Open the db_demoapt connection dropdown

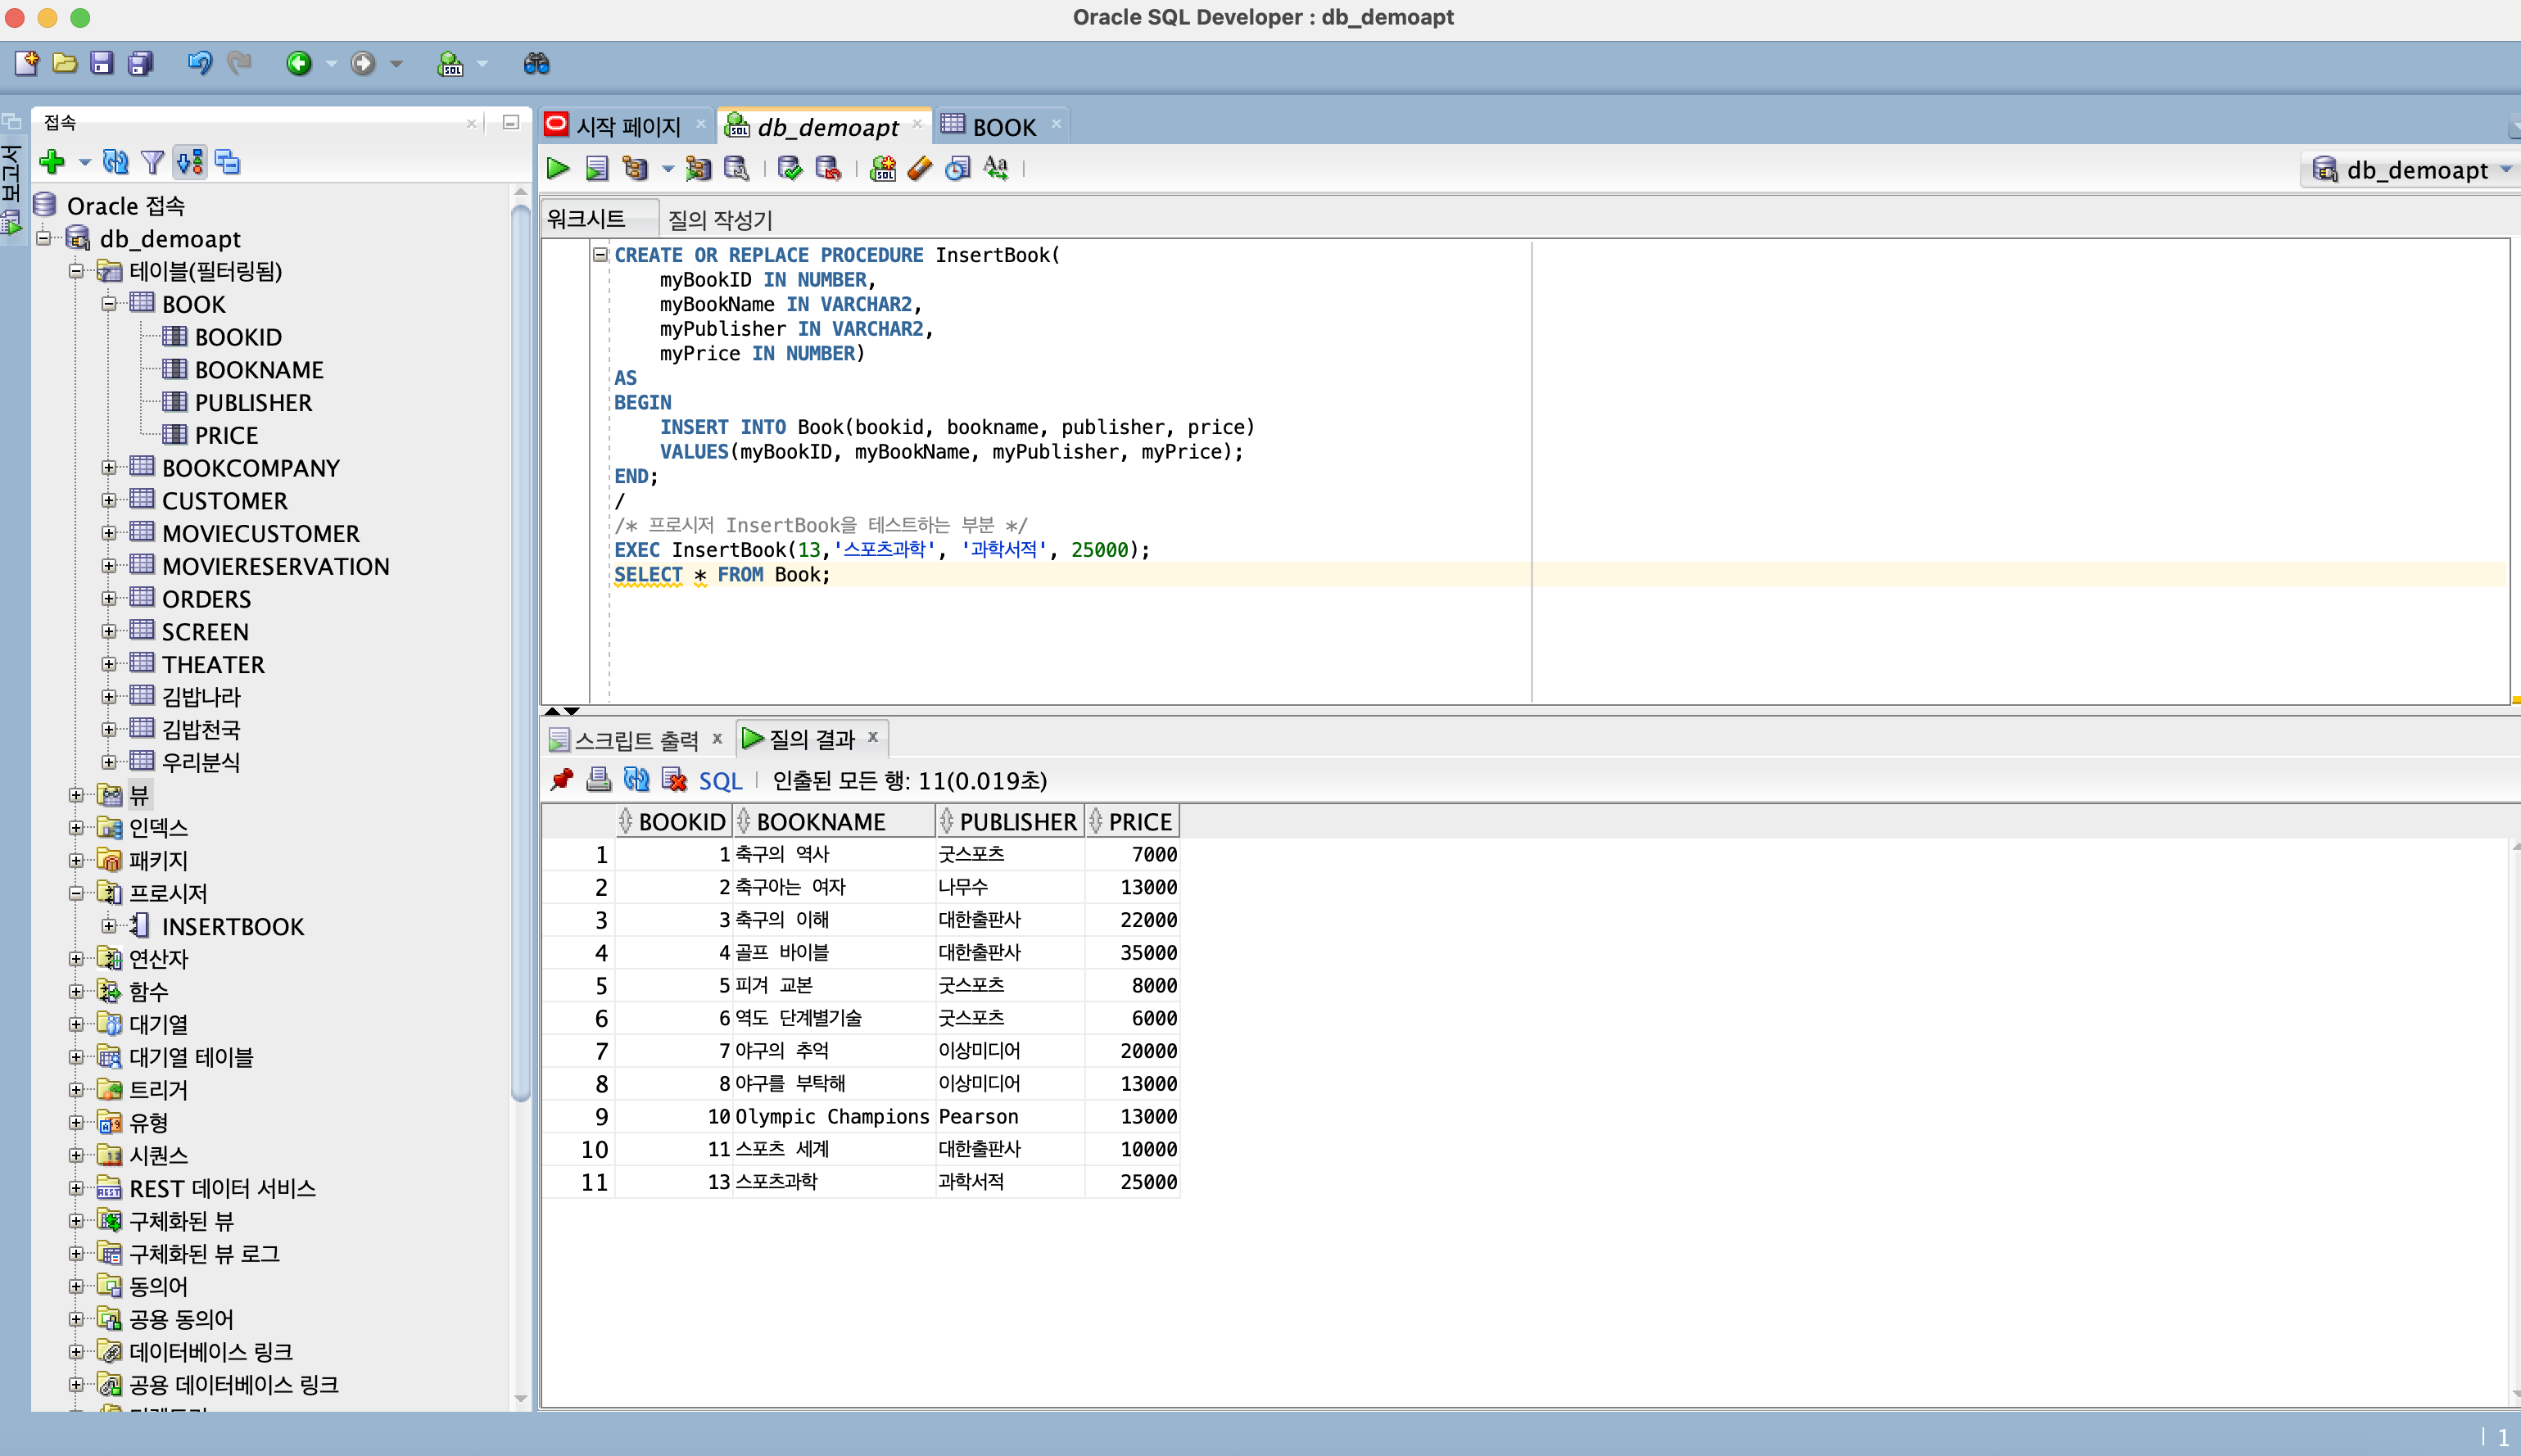pos(2415,170)
